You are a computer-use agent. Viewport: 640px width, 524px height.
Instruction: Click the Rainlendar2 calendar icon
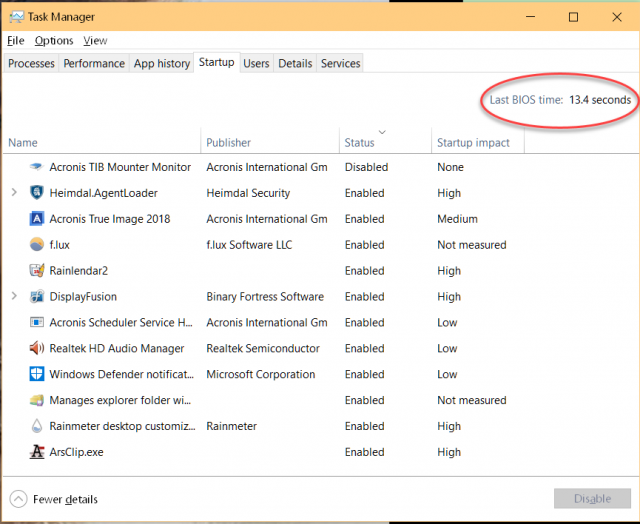36,270
